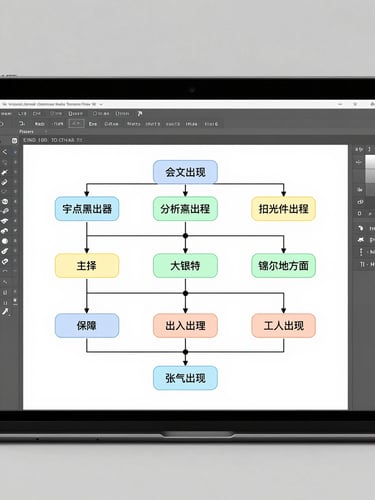The image size is (375, 500).
Task: Select the orange node 工人出现
Action: 283,325
